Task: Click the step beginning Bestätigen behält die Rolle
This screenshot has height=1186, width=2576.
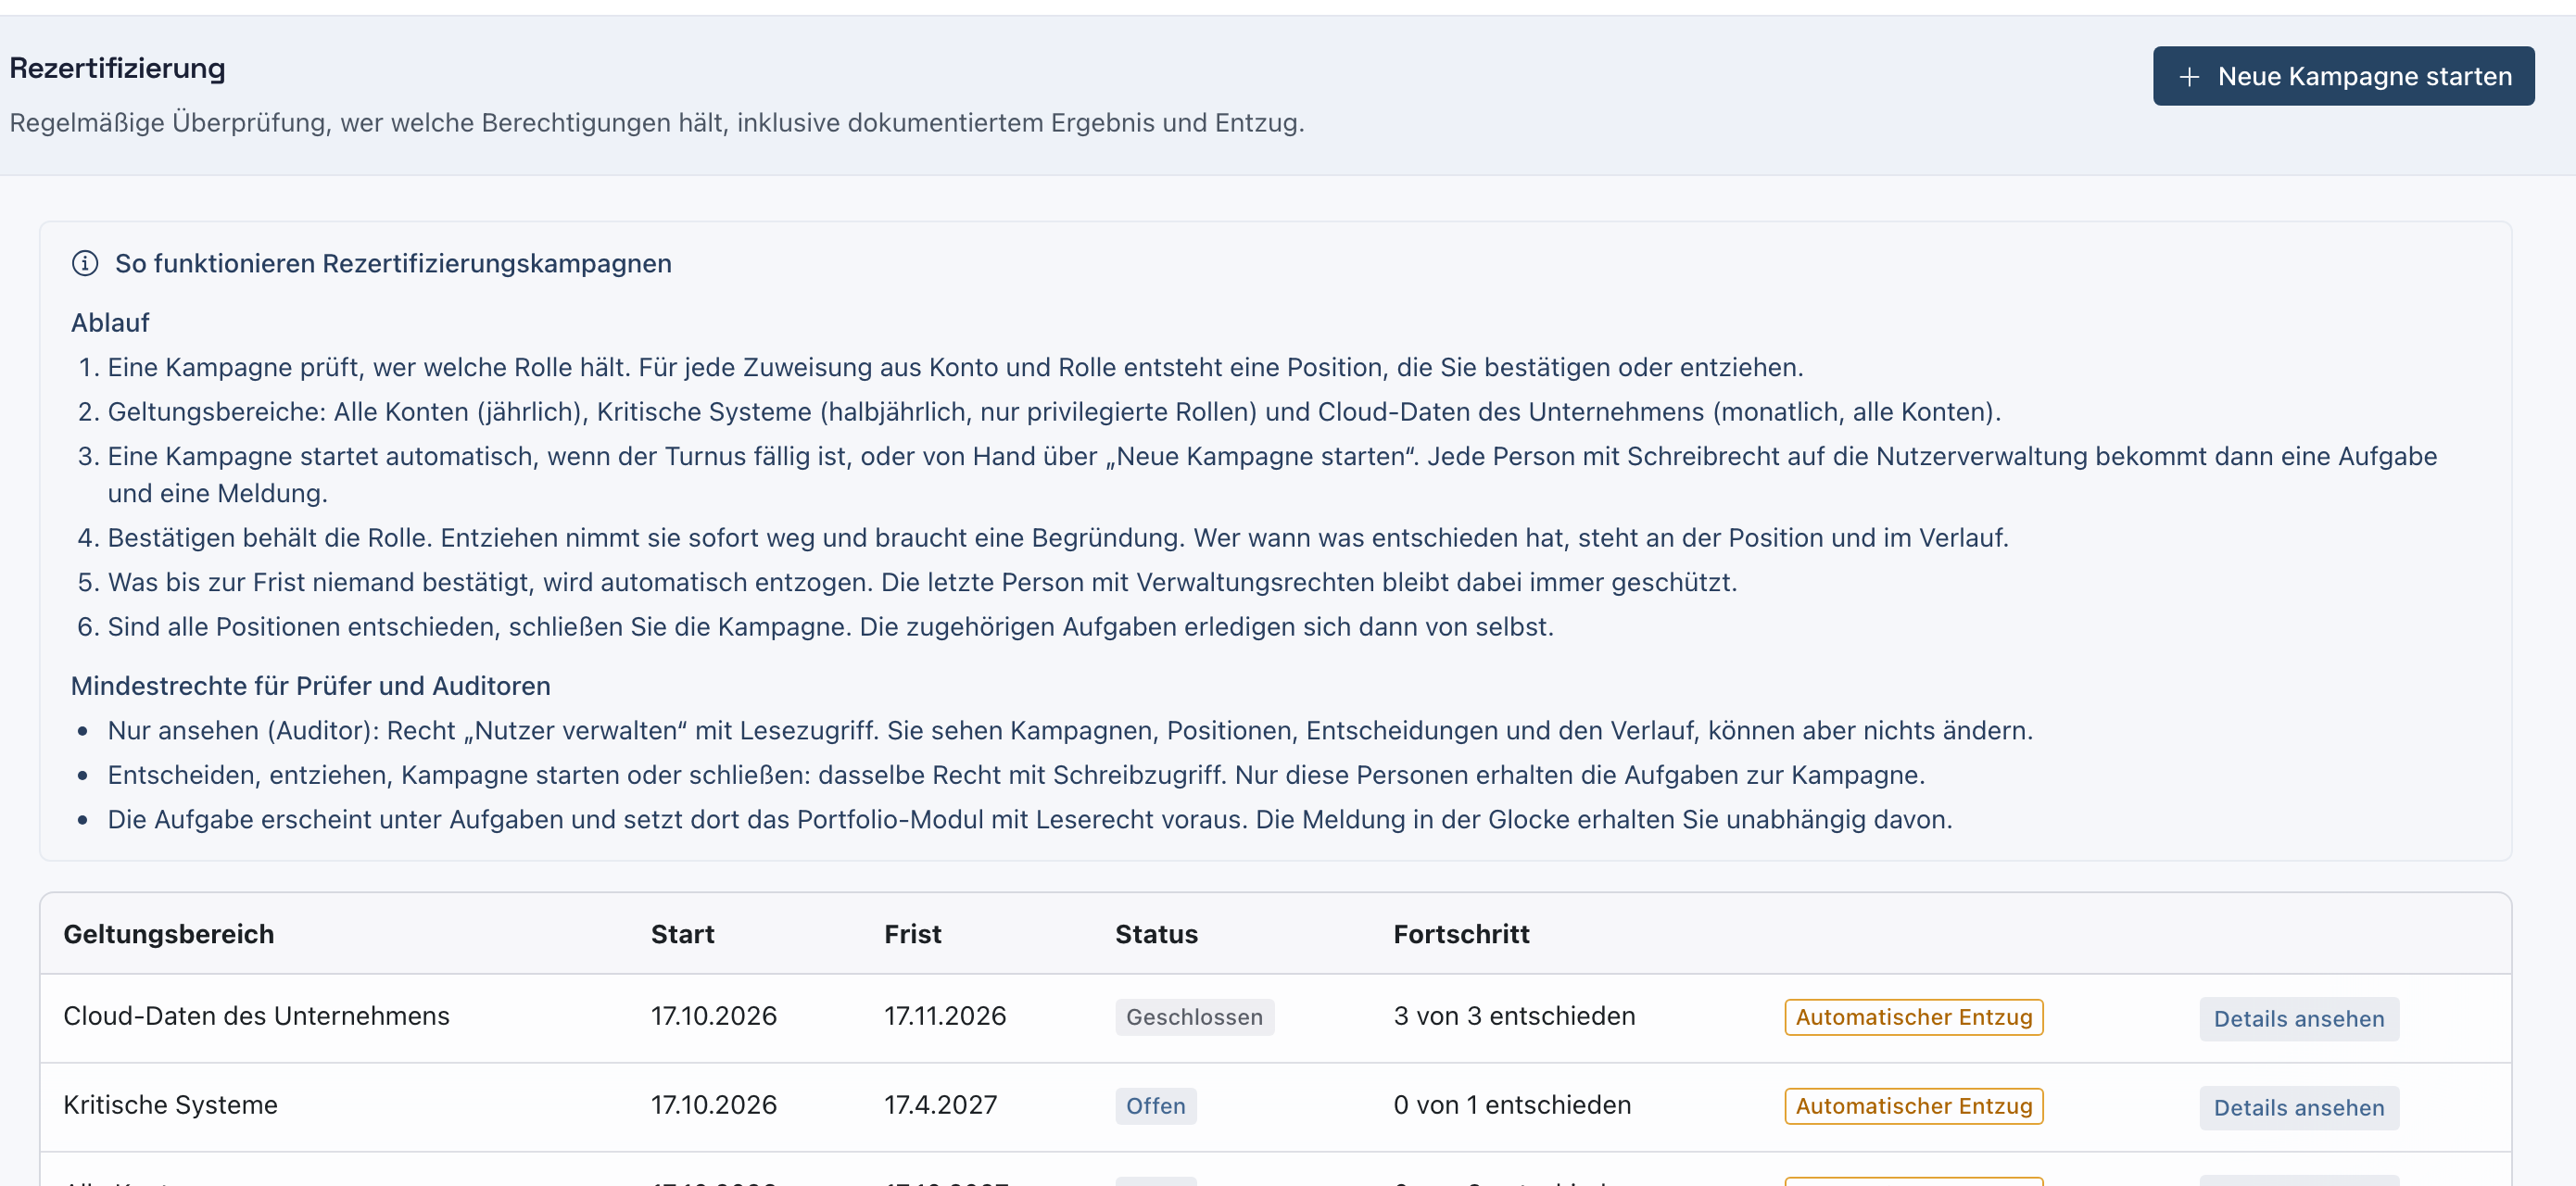Action: (x=1058, y=538)
